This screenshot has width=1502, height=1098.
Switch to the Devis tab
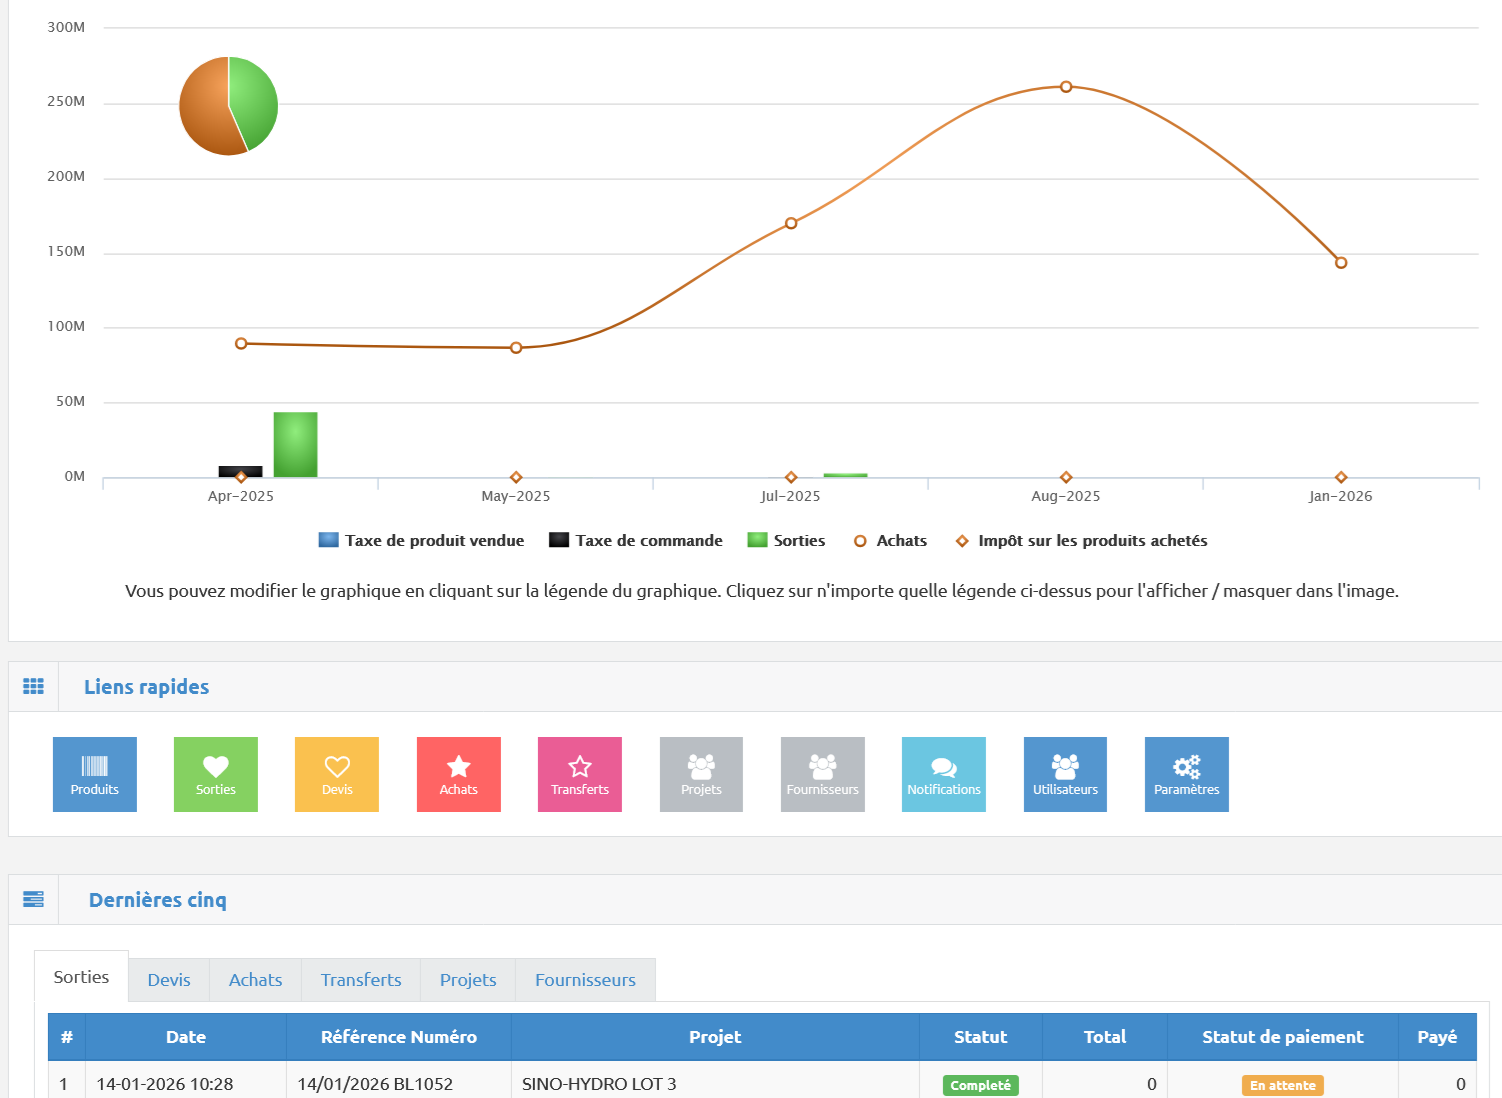[168, 980]
